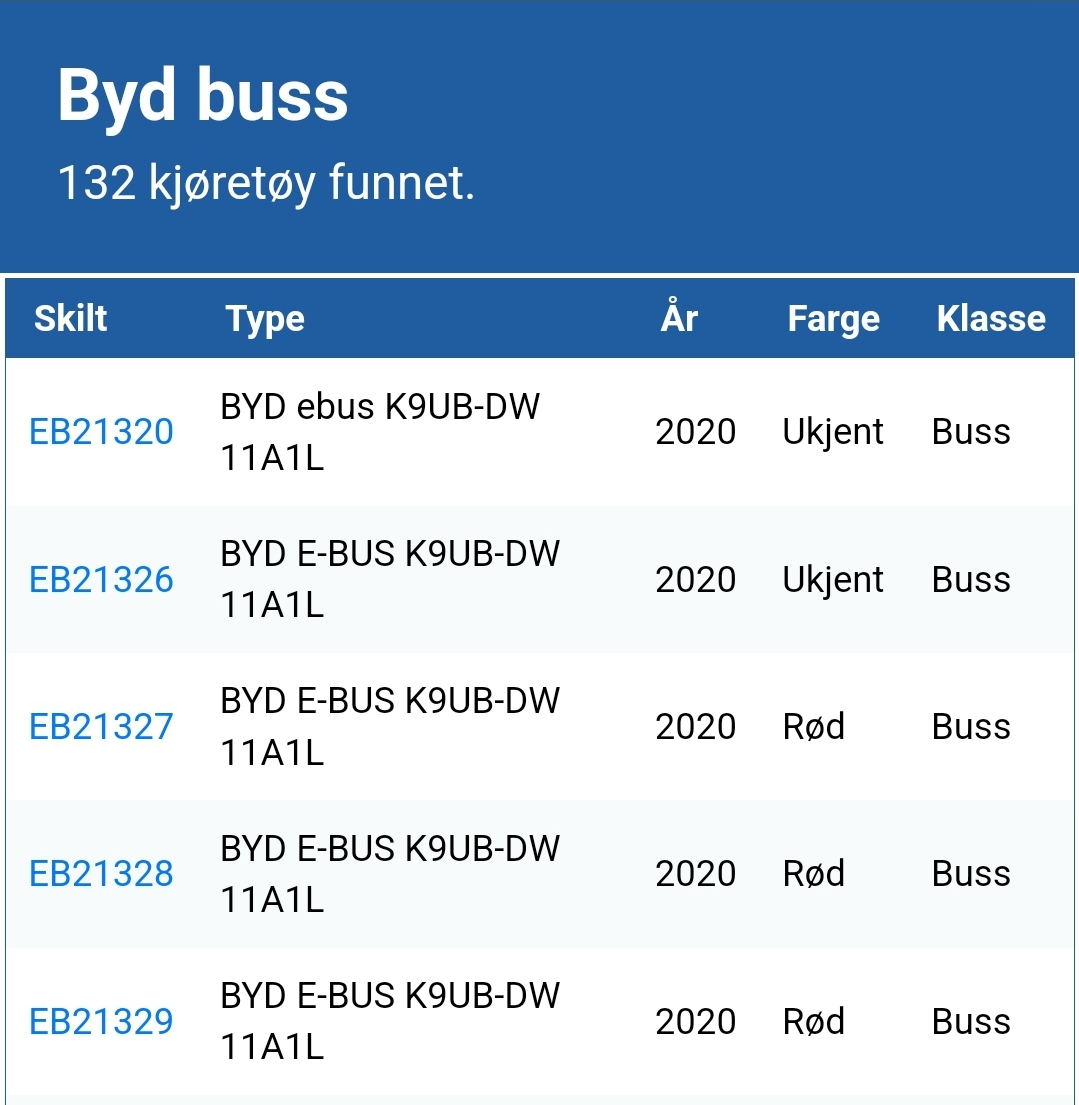This screenshot has height=1105, width=1079.
Task: Click year 2020 in the EB21320 row
Action: (695, 432)
